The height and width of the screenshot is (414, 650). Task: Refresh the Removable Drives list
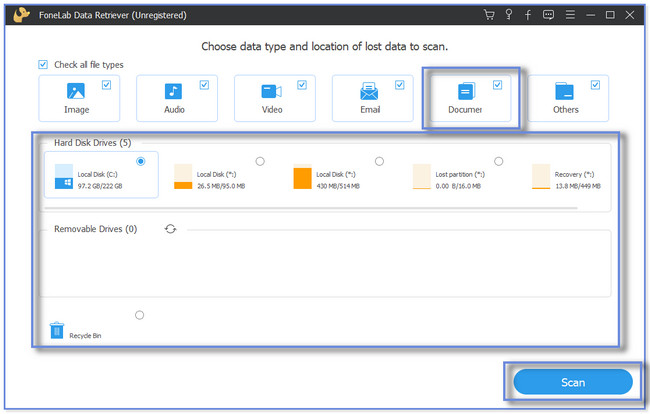coord(170,229)
